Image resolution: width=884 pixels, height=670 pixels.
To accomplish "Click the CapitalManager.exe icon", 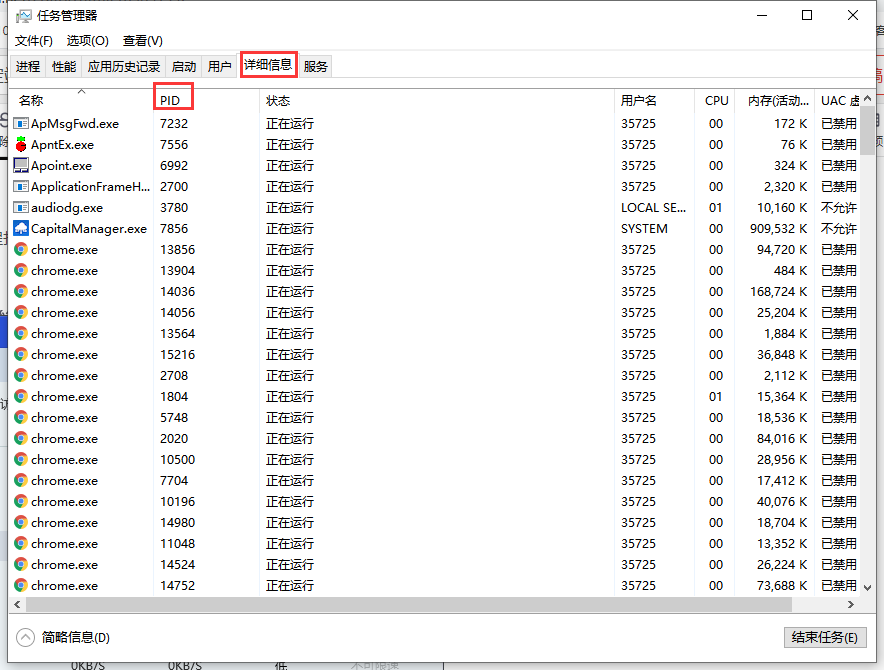I will pos(22,228).
